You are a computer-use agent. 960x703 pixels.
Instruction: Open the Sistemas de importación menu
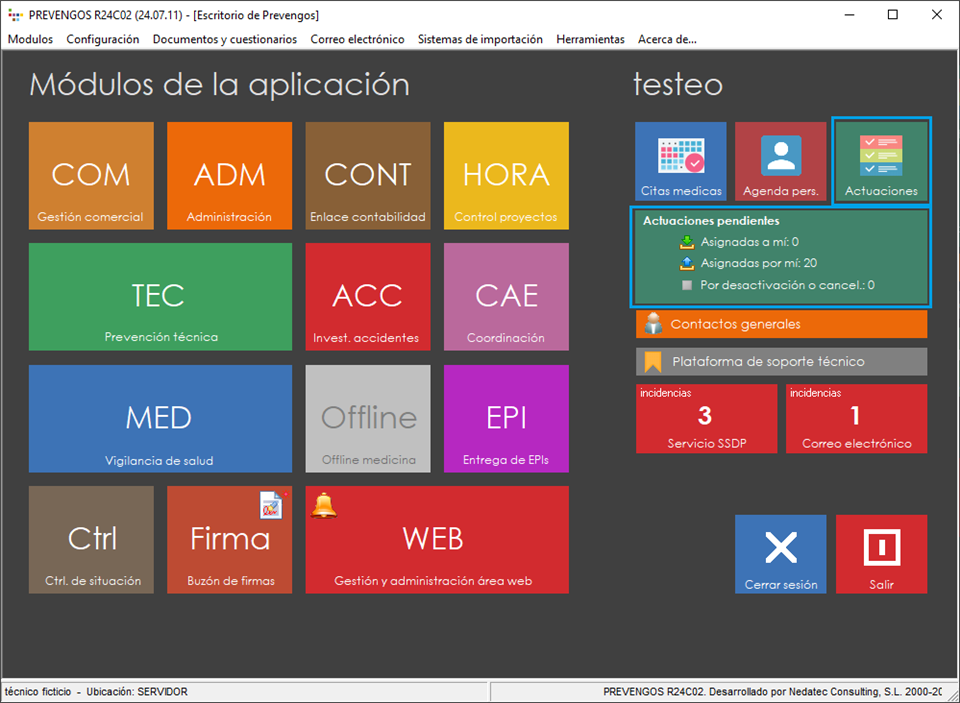tap(480, 39)
